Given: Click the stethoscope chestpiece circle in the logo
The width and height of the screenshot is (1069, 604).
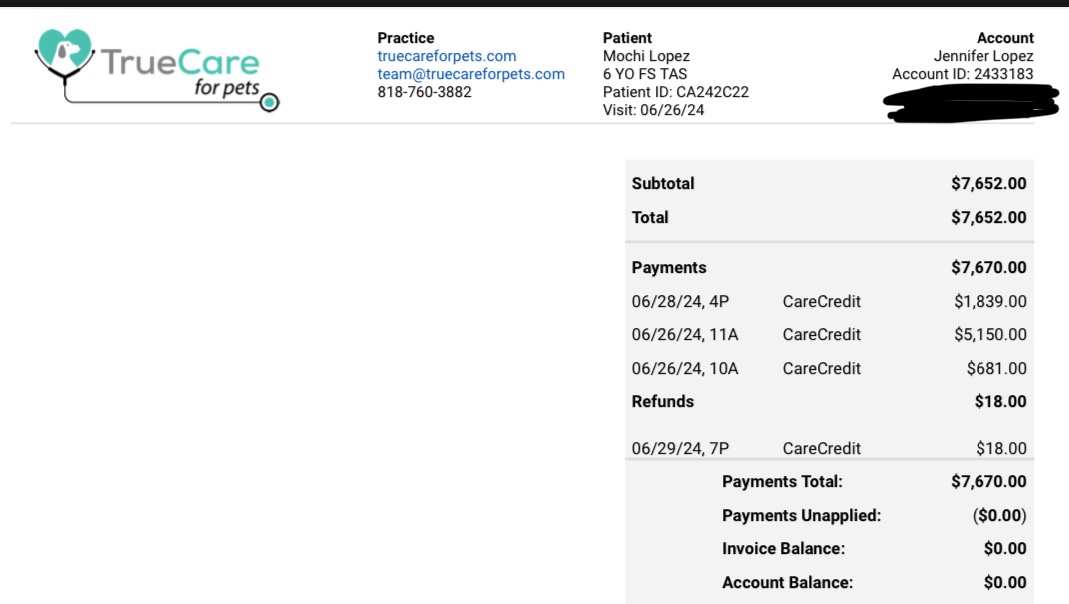Looking at the screenshot, I should 269,102.
